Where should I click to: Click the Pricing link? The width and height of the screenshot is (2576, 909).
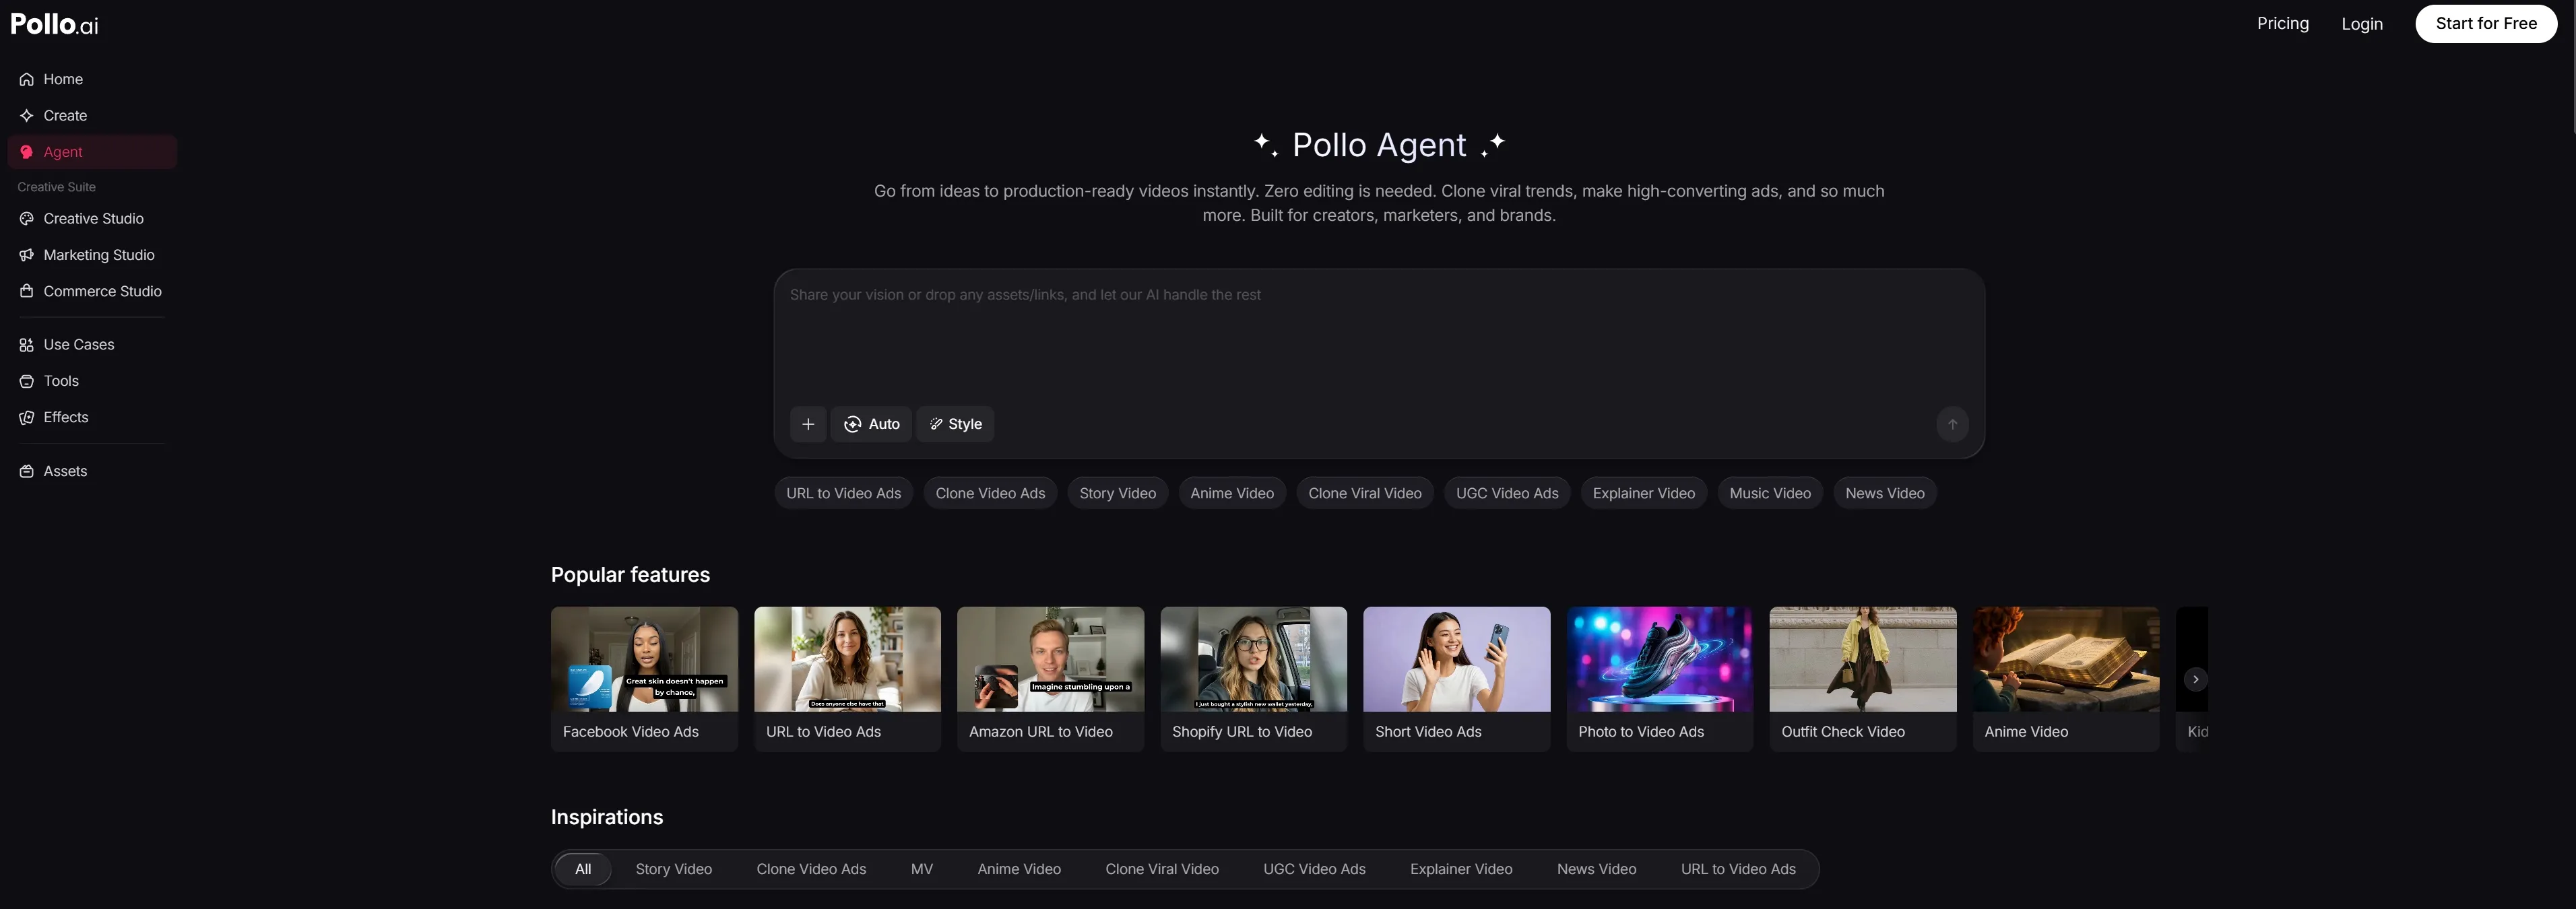coord(2282,23)
